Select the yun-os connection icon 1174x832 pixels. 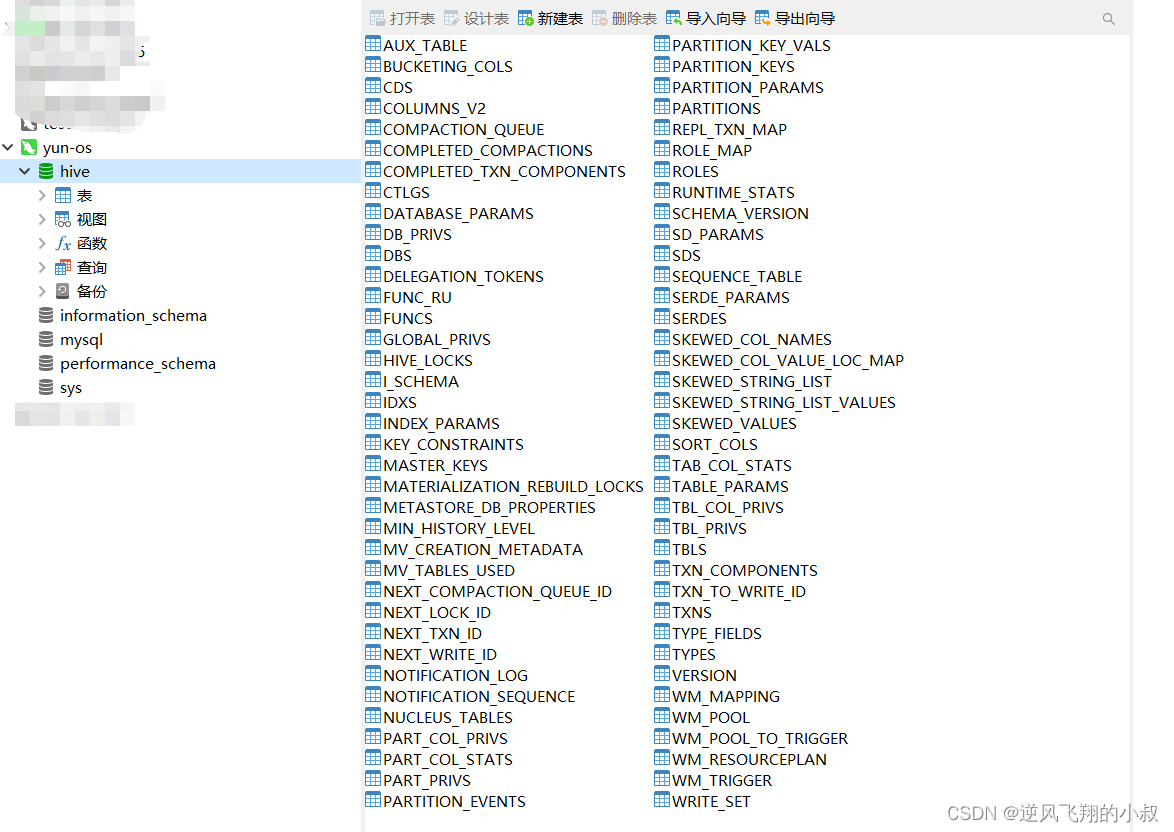click(x=29, y=148)
